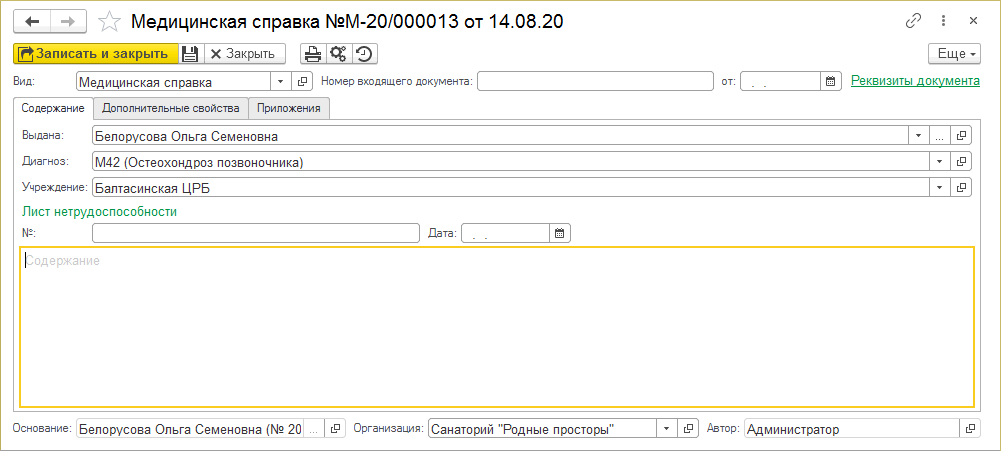This screenshot has height=451, width=1001.
Task: Click the Автор field Администратор
Action: click(x=852, y=429)
